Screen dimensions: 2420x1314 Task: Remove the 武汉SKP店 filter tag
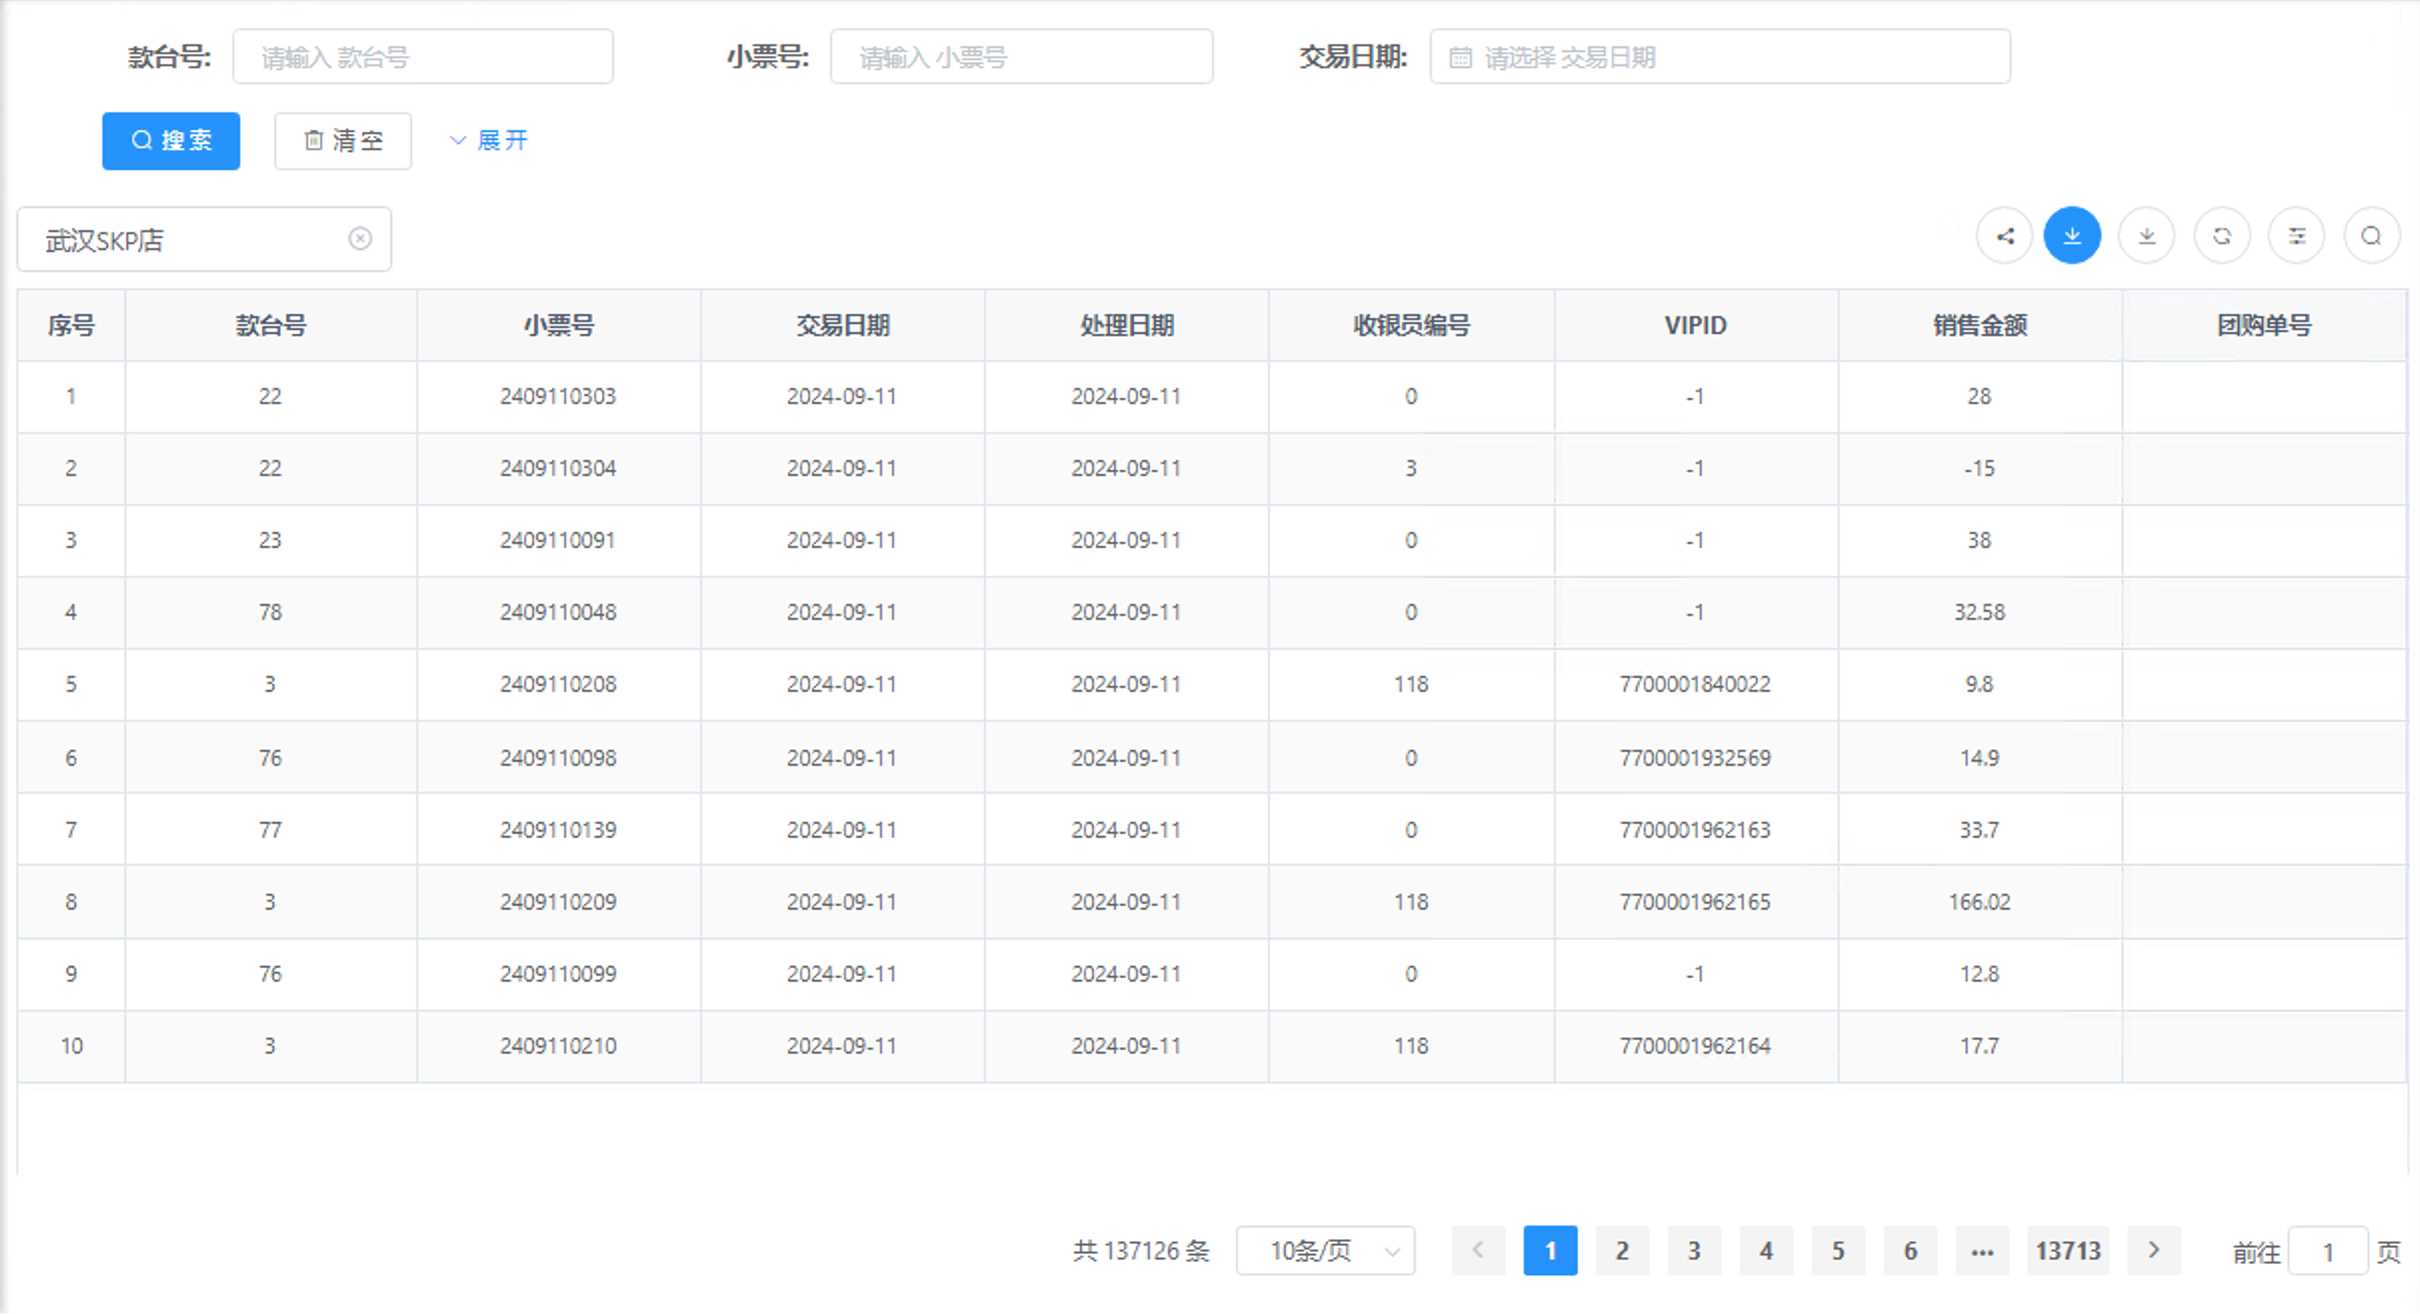tap(361, 238)
